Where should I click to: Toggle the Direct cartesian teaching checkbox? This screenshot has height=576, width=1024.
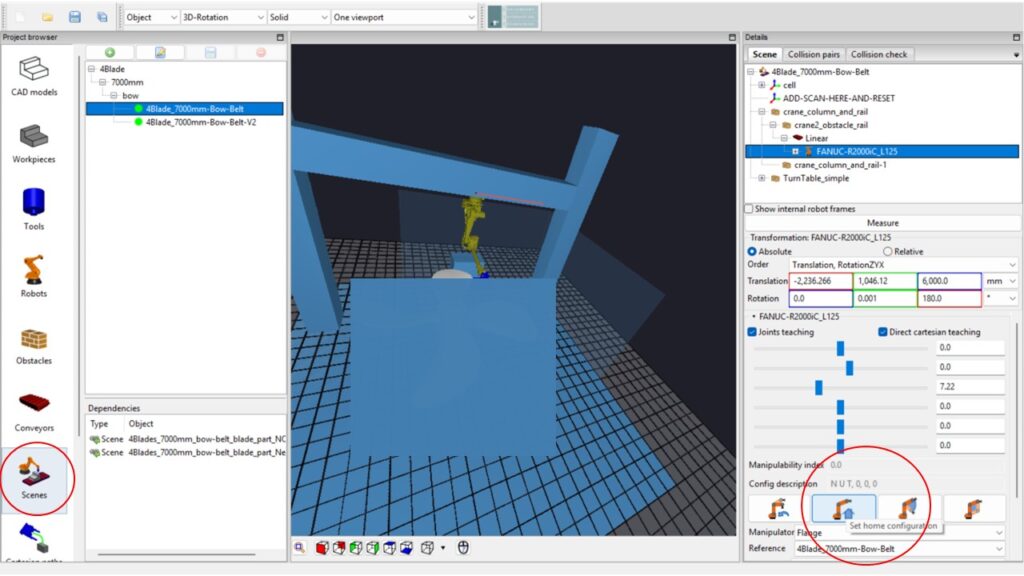tap(883, 332)
